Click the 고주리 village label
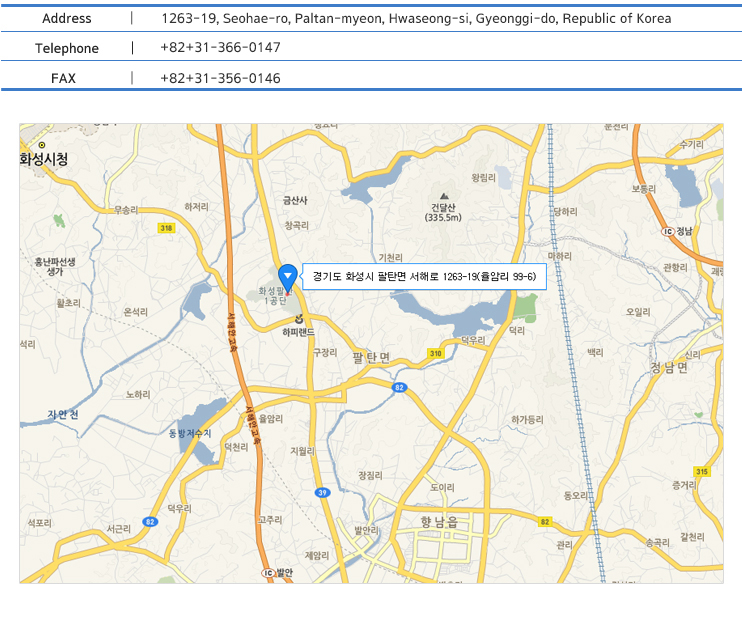 coord(270,520)
